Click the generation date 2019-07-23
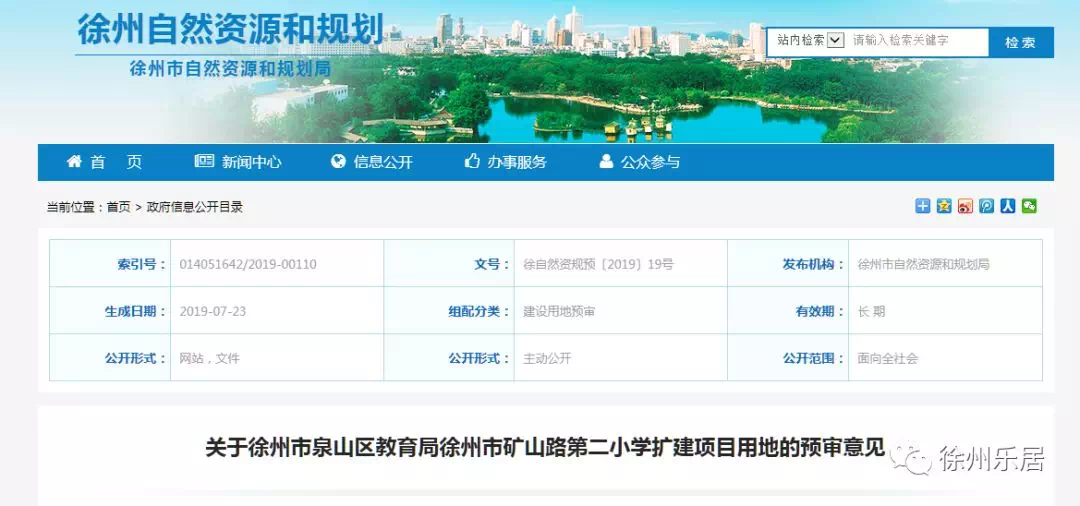Viewport: 1080px width, 506px height. click(212, 311)
